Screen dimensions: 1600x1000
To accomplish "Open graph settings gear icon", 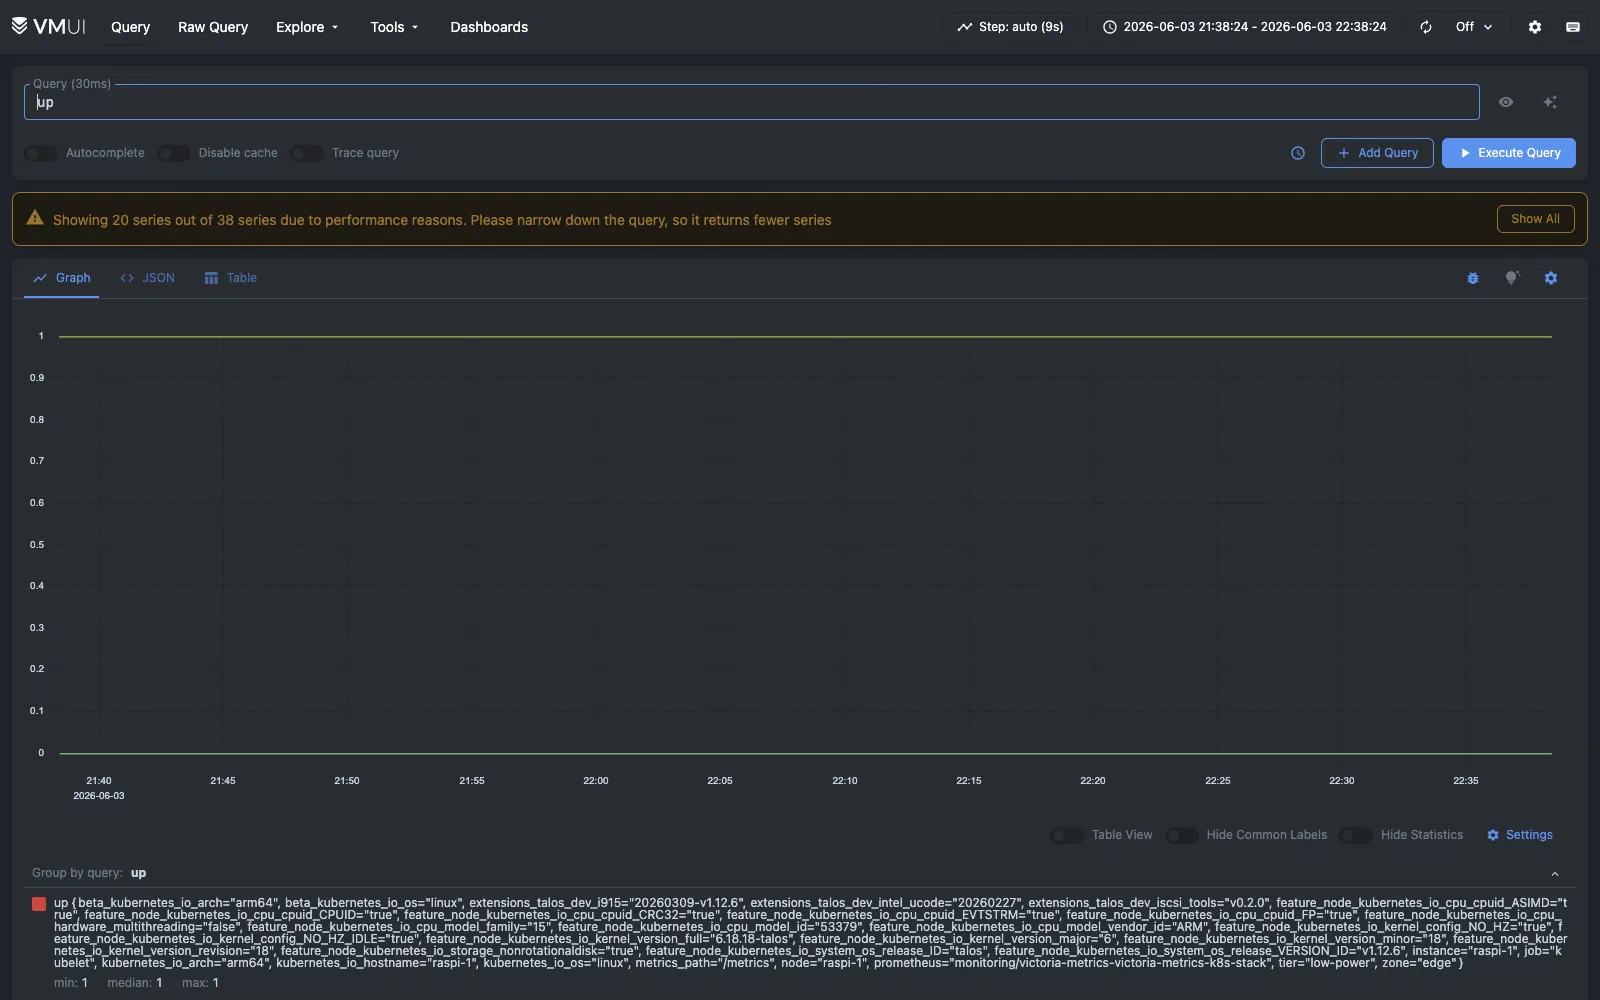I will pyautogui.click(x=1551, y=278).
